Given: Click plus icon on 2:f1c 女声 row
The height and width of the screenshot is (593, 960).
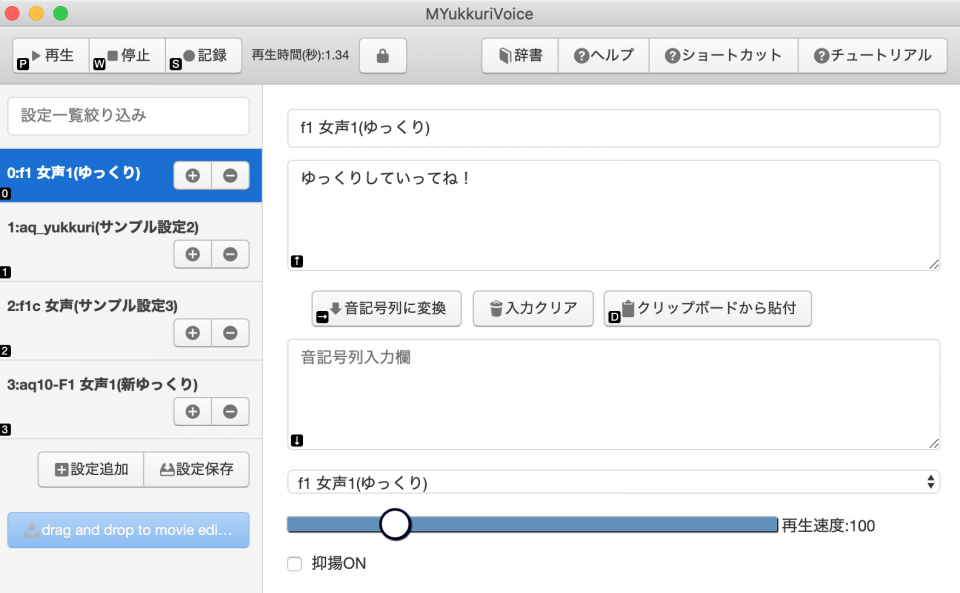Looking at the screenshot, I should [x=193, y=333].
